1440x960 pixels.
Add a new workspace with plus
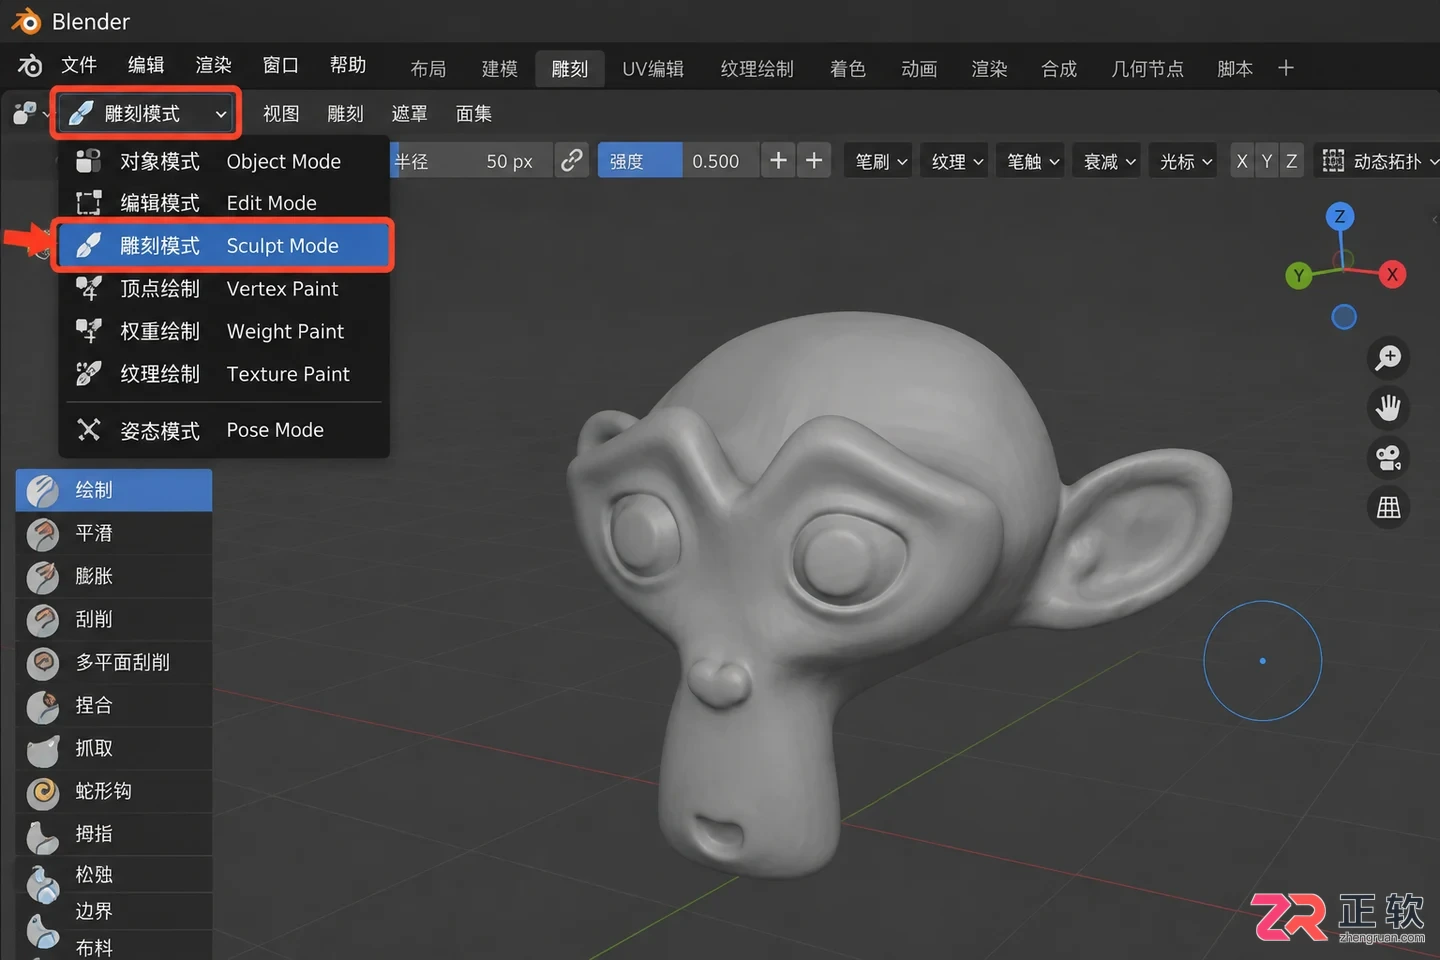point(1286,68)
